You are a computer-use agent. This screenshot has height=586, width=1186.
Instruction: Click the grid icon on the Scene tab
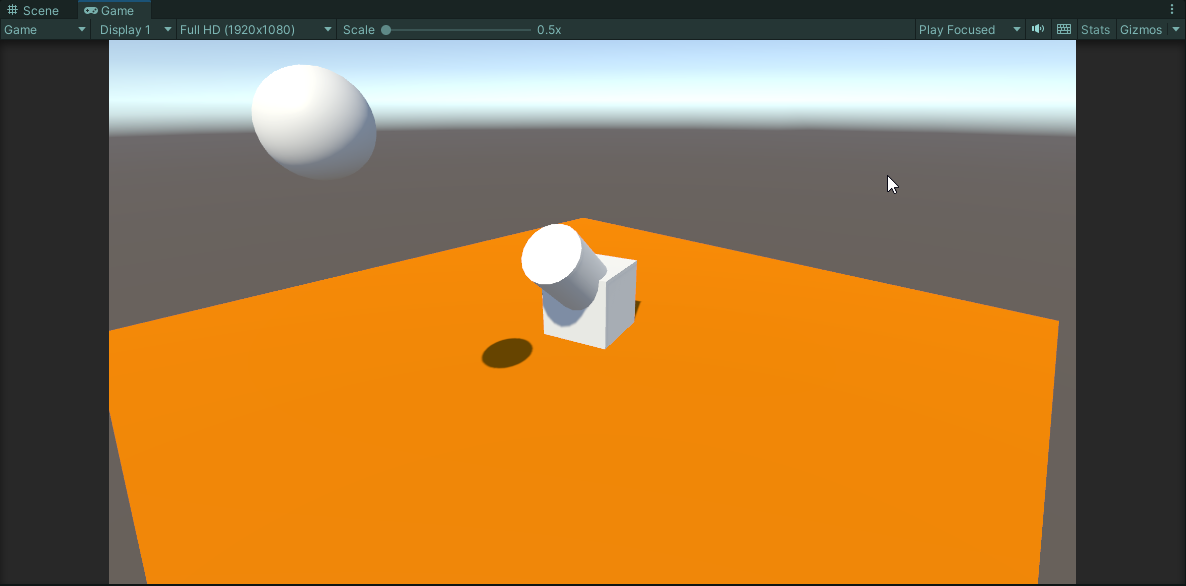[x=13, y=10]
